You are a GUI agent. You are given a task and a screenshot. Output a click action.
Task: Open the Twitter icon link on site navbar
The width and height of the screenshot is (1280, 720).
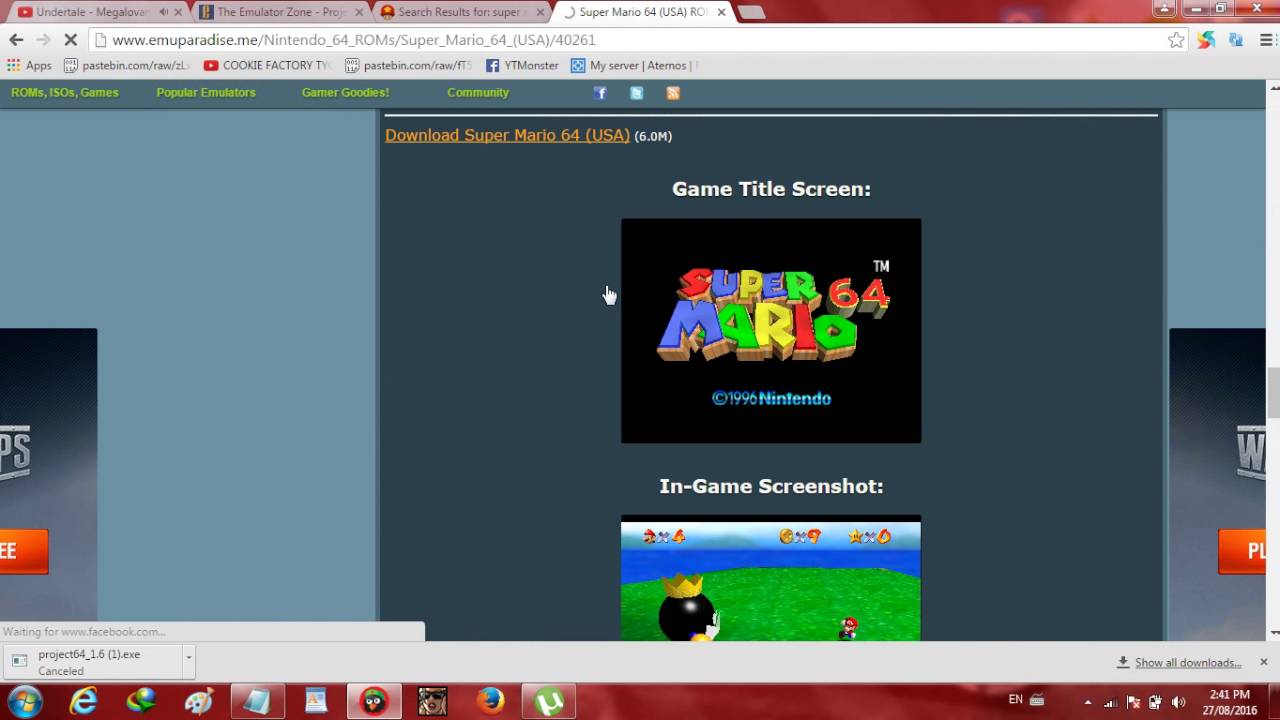click(x=636, y=93)
